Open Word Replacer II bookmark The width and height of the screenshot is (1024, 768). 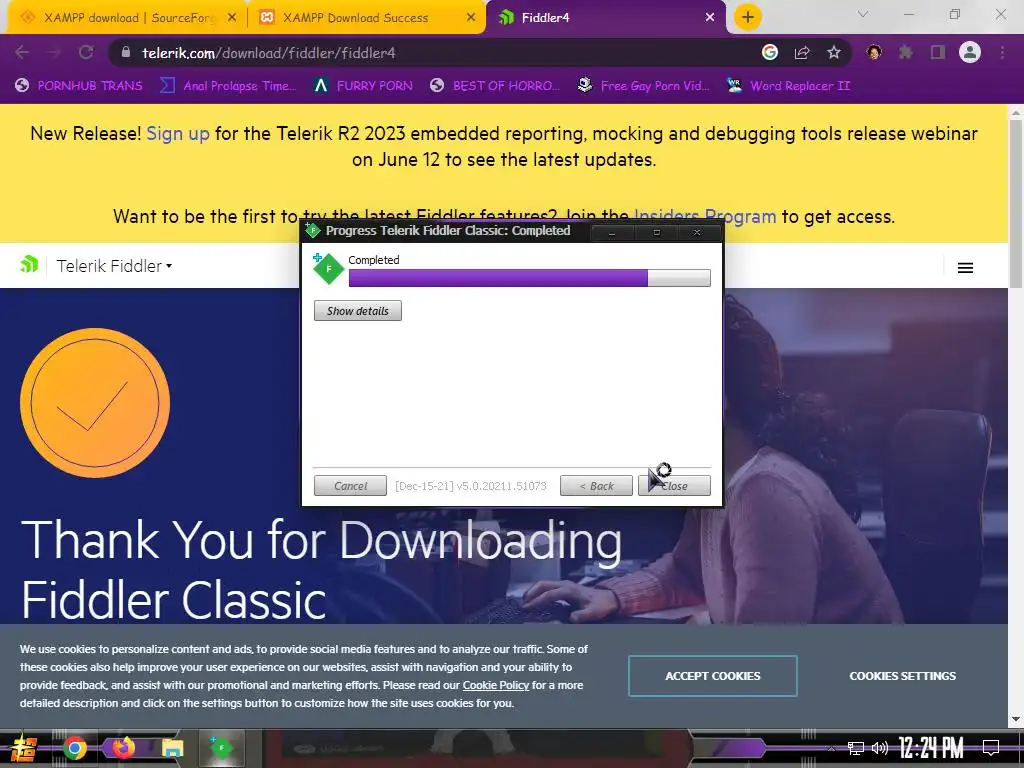coord(788,86)
